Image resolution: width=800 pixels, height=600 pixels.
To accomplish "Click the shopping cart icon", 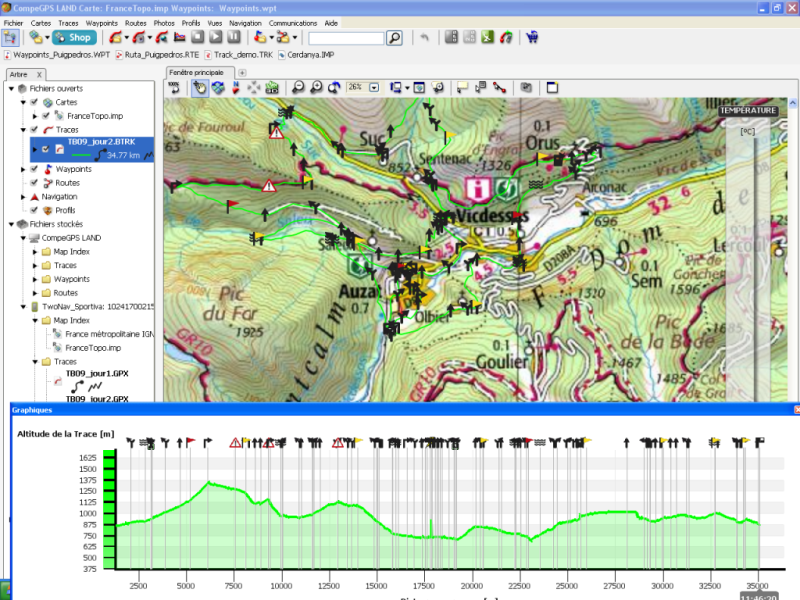I will tap(532, 37).
